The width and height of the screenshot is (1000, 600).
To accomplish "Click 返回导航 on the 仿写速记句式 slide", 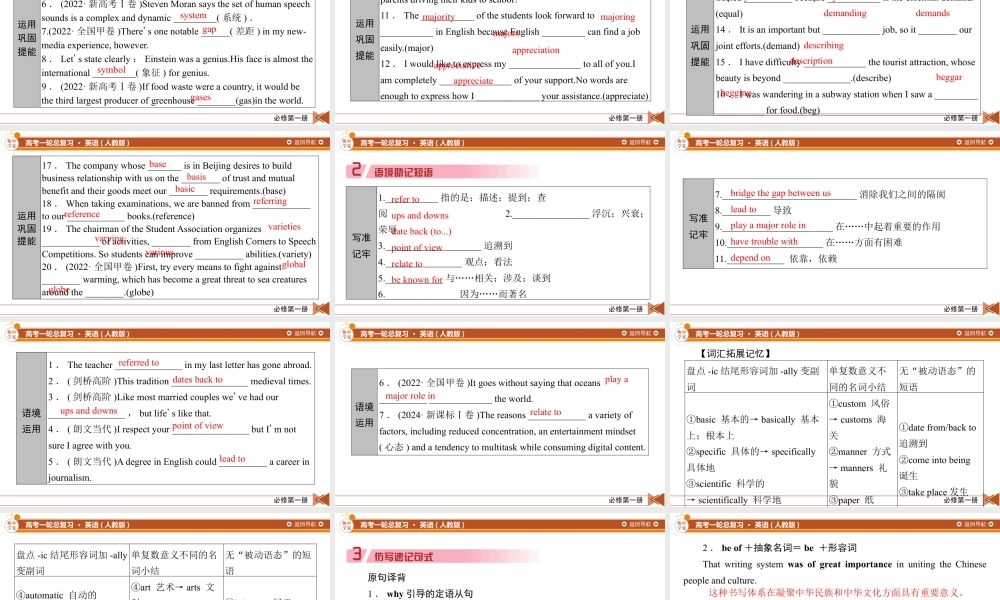I will tap(640, 524).
